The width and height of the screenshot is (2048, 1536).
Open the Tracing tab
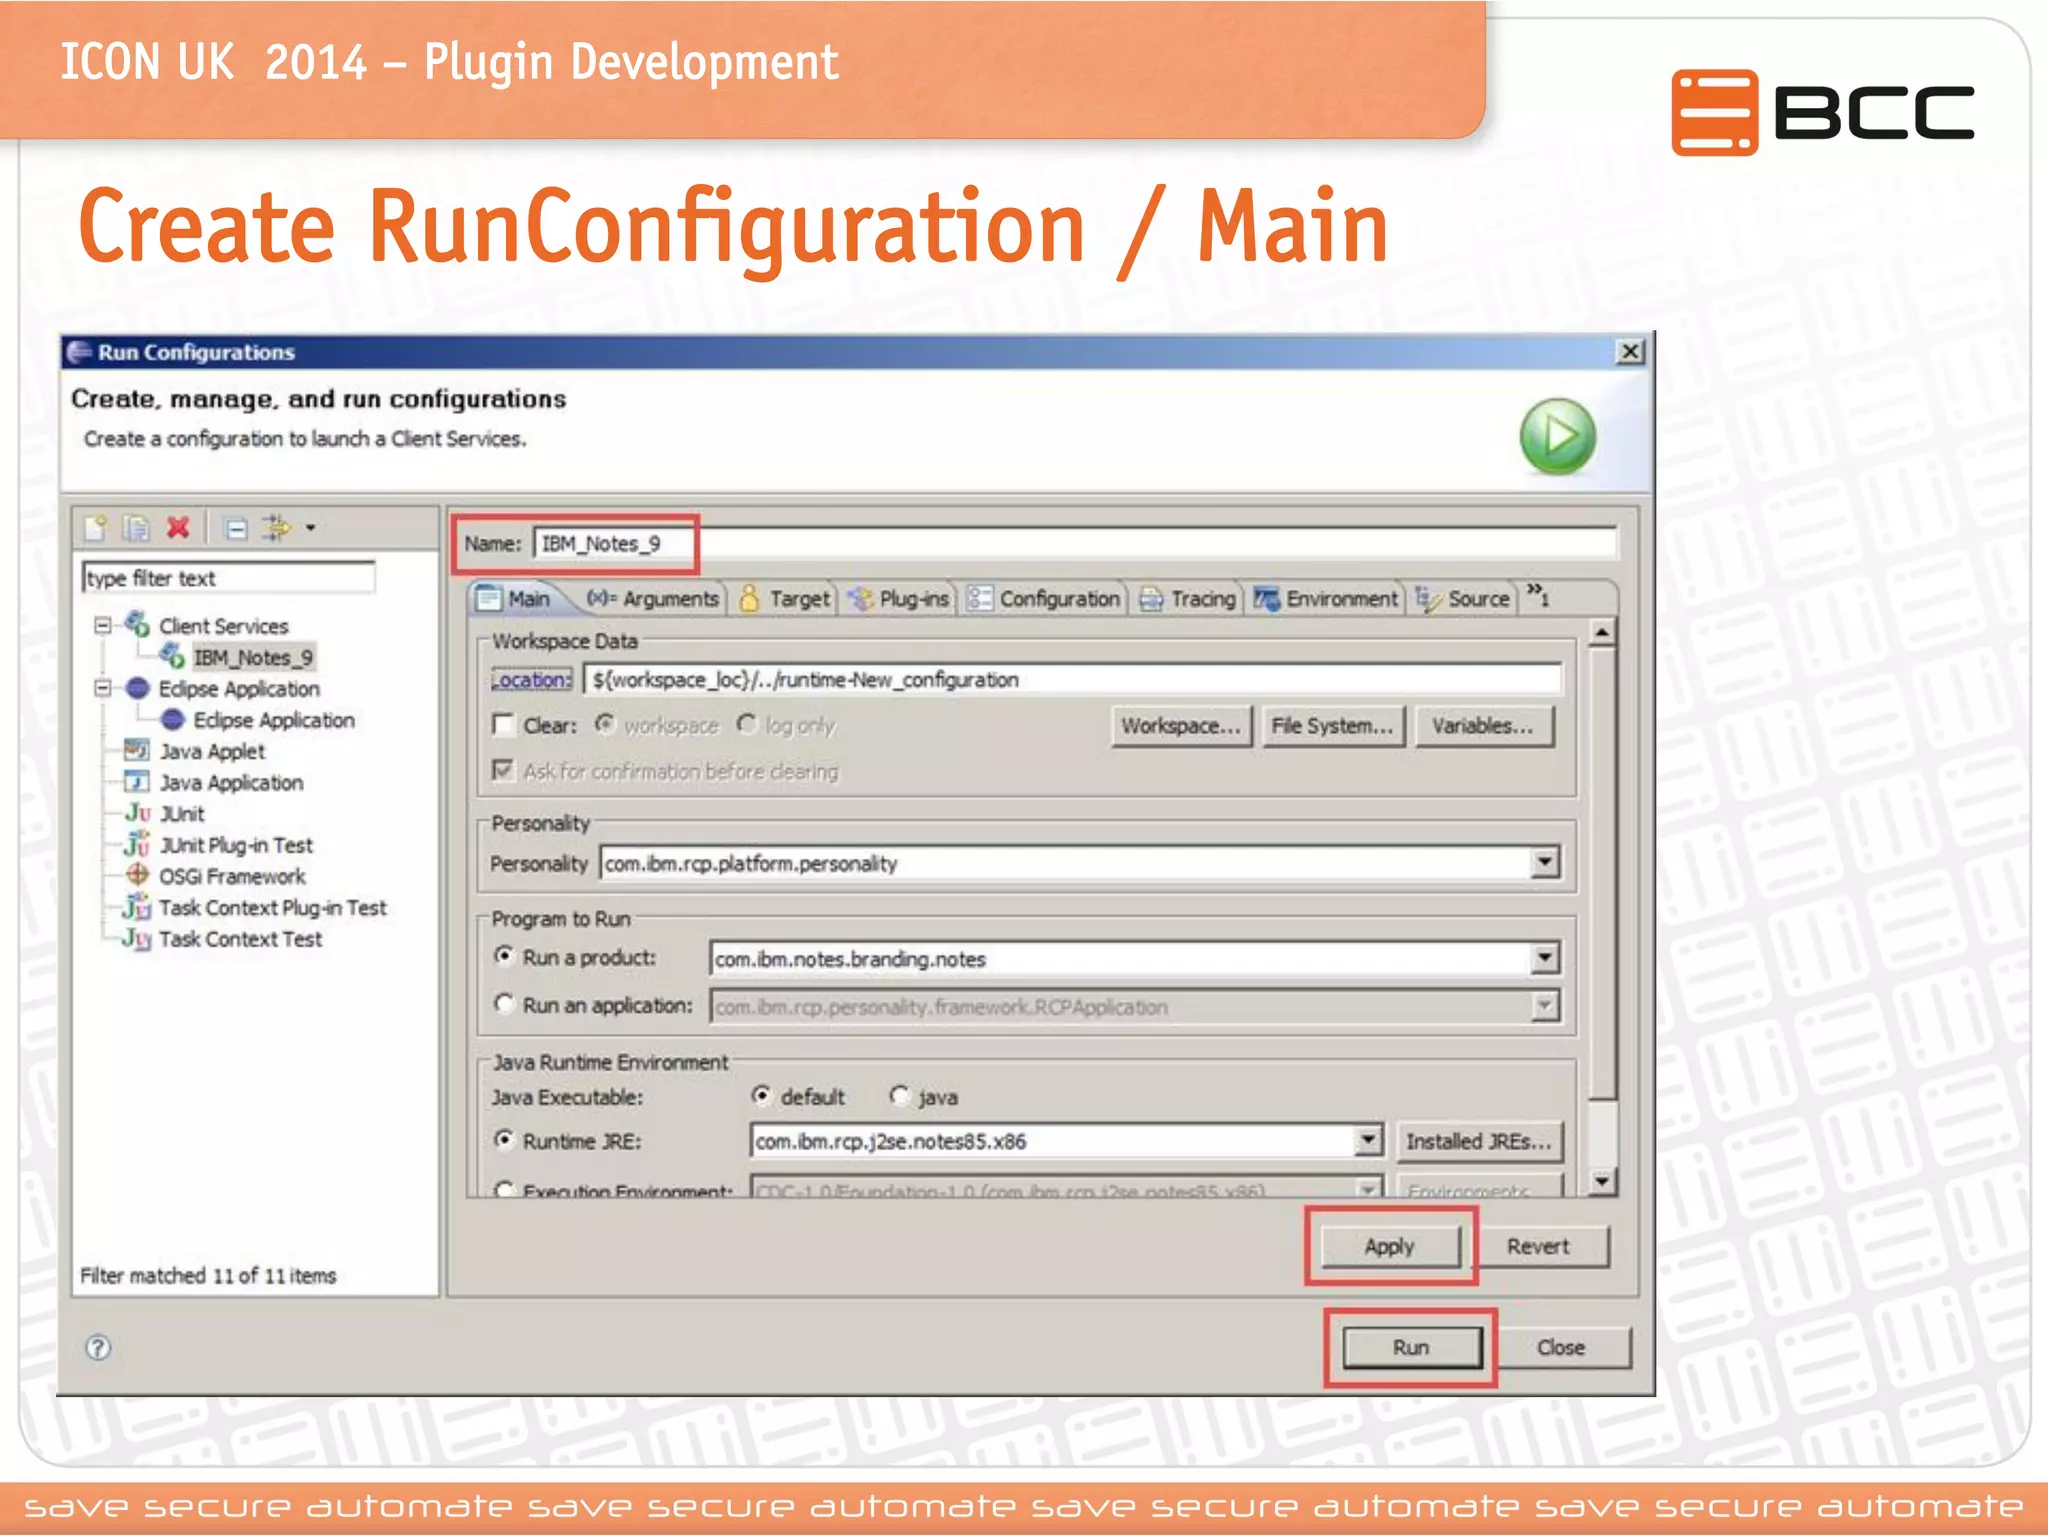tap(1188, 598)
